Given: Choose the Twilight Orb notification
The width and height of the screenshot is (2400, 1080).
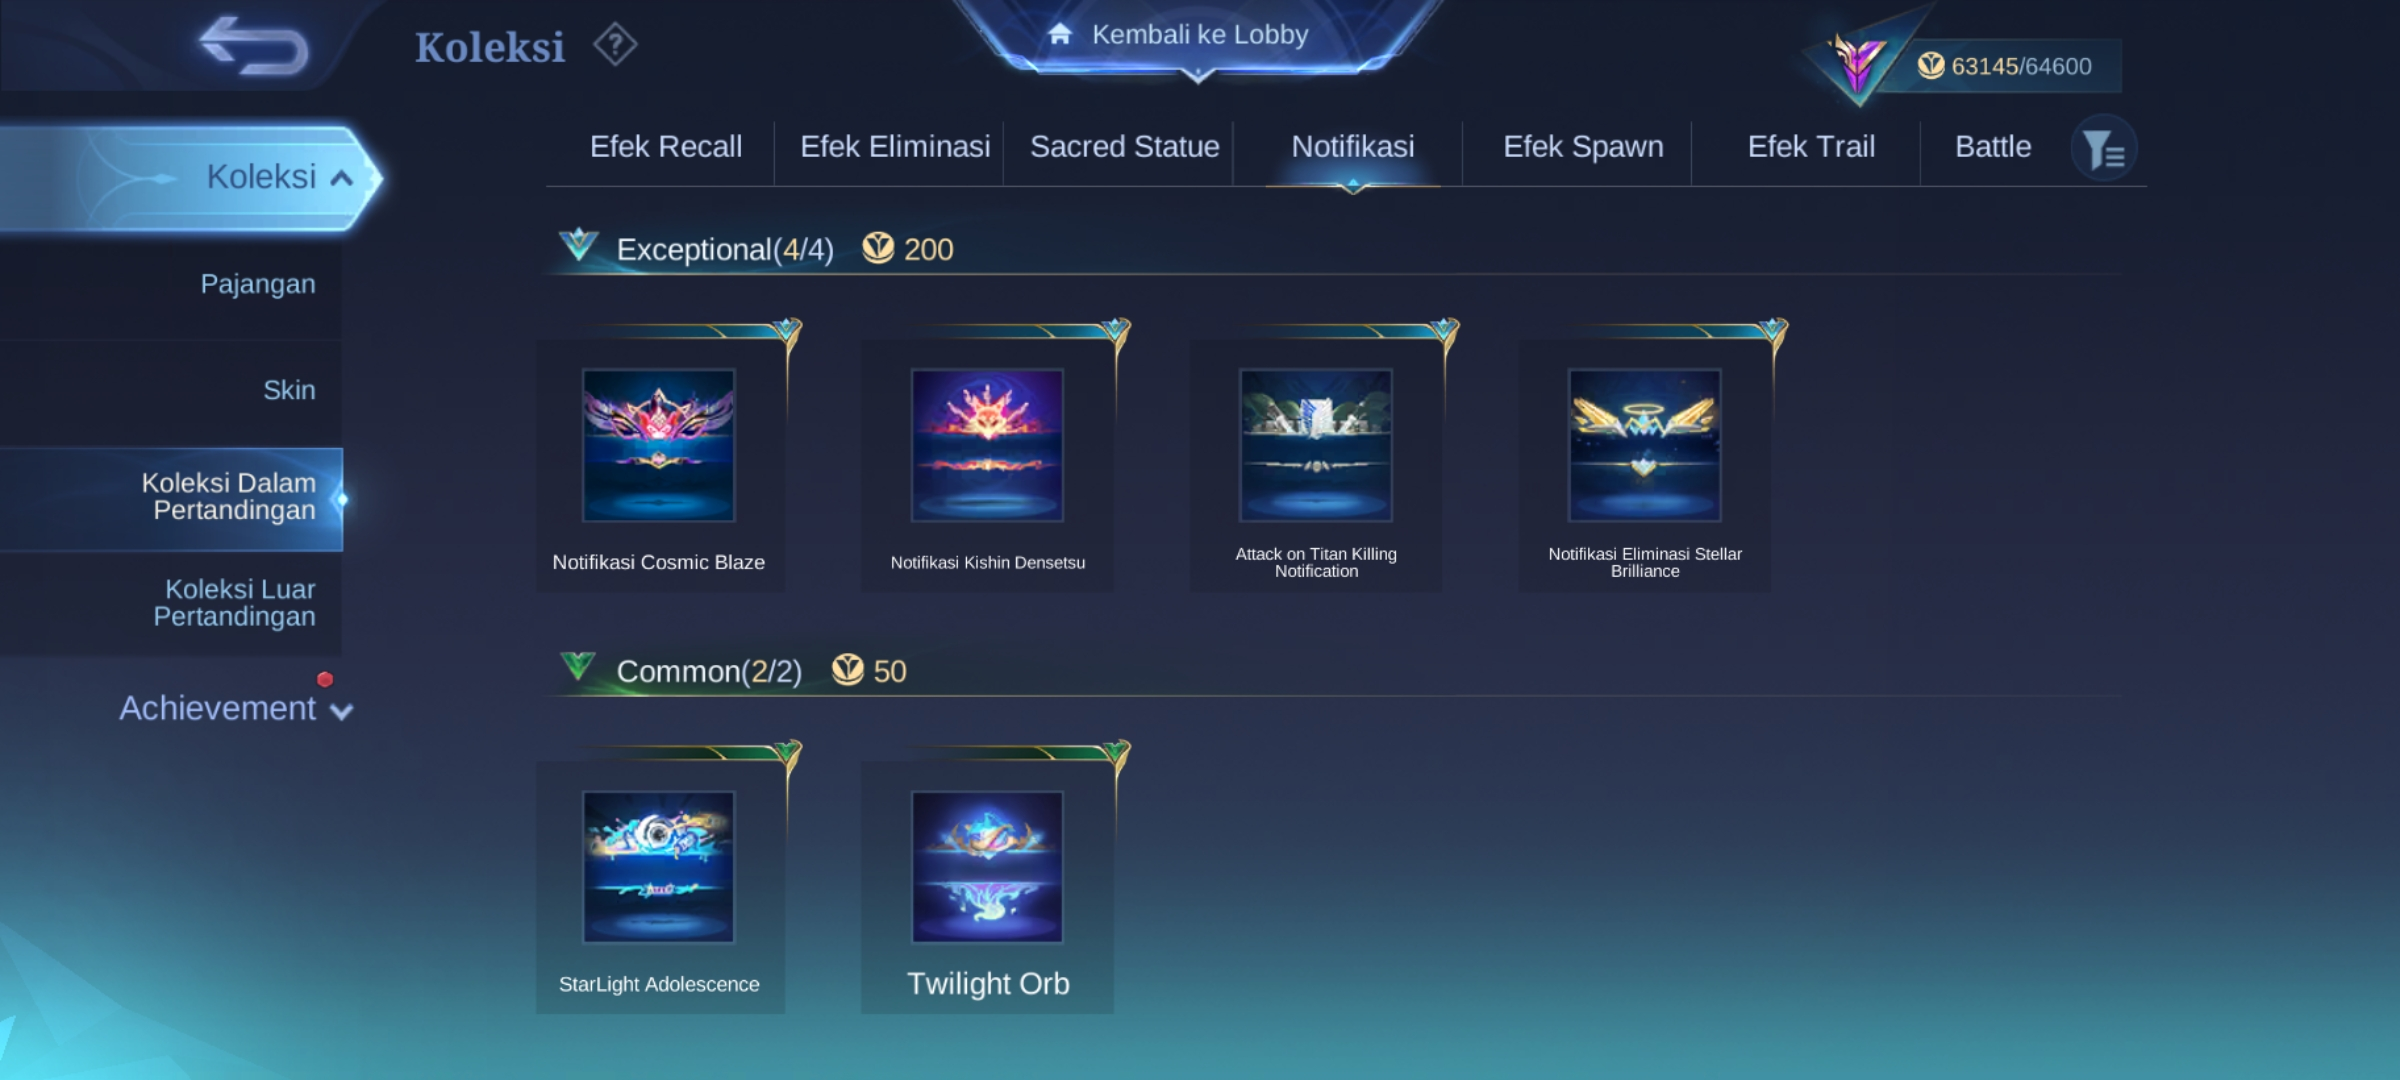Looking at the screenshot, I should 988,887.
